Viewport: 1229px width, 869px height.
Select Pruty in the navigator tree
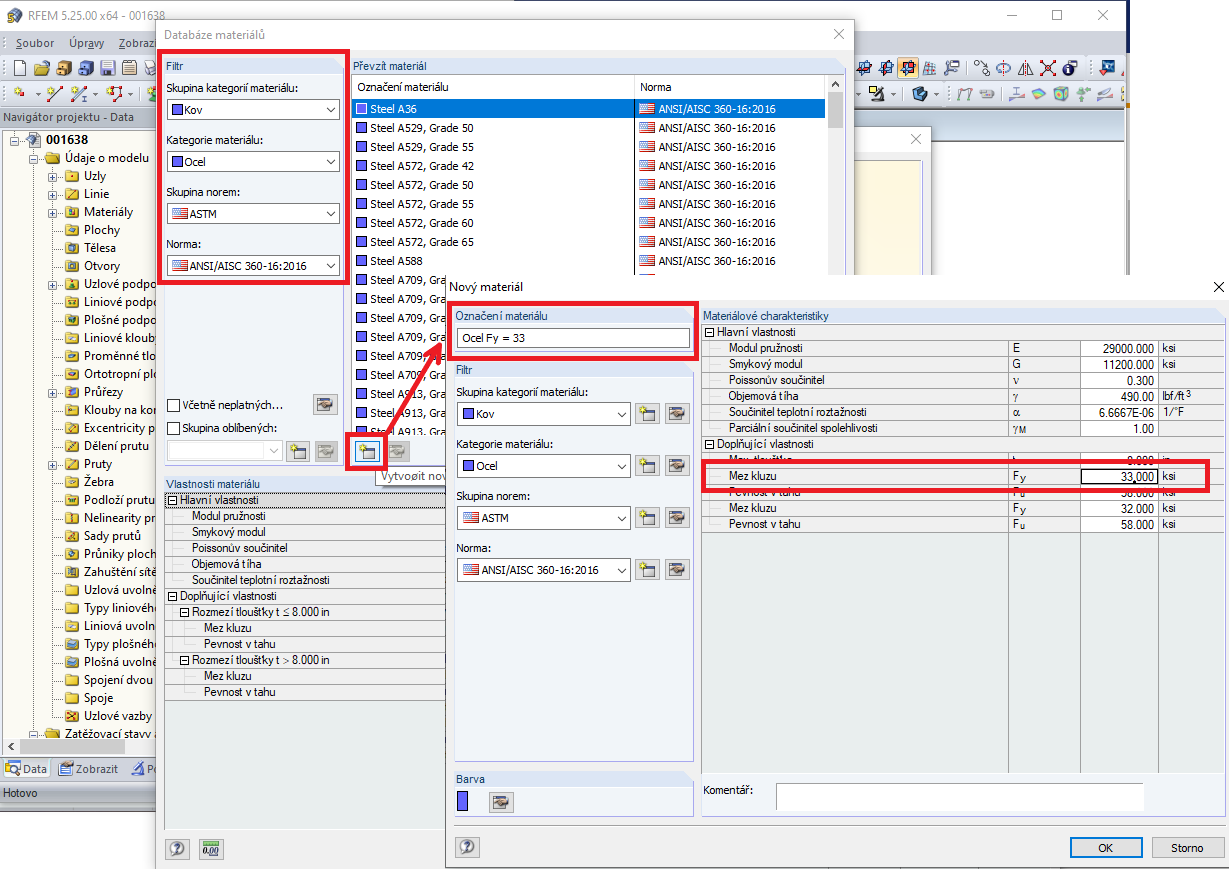(x=98, y=464)
